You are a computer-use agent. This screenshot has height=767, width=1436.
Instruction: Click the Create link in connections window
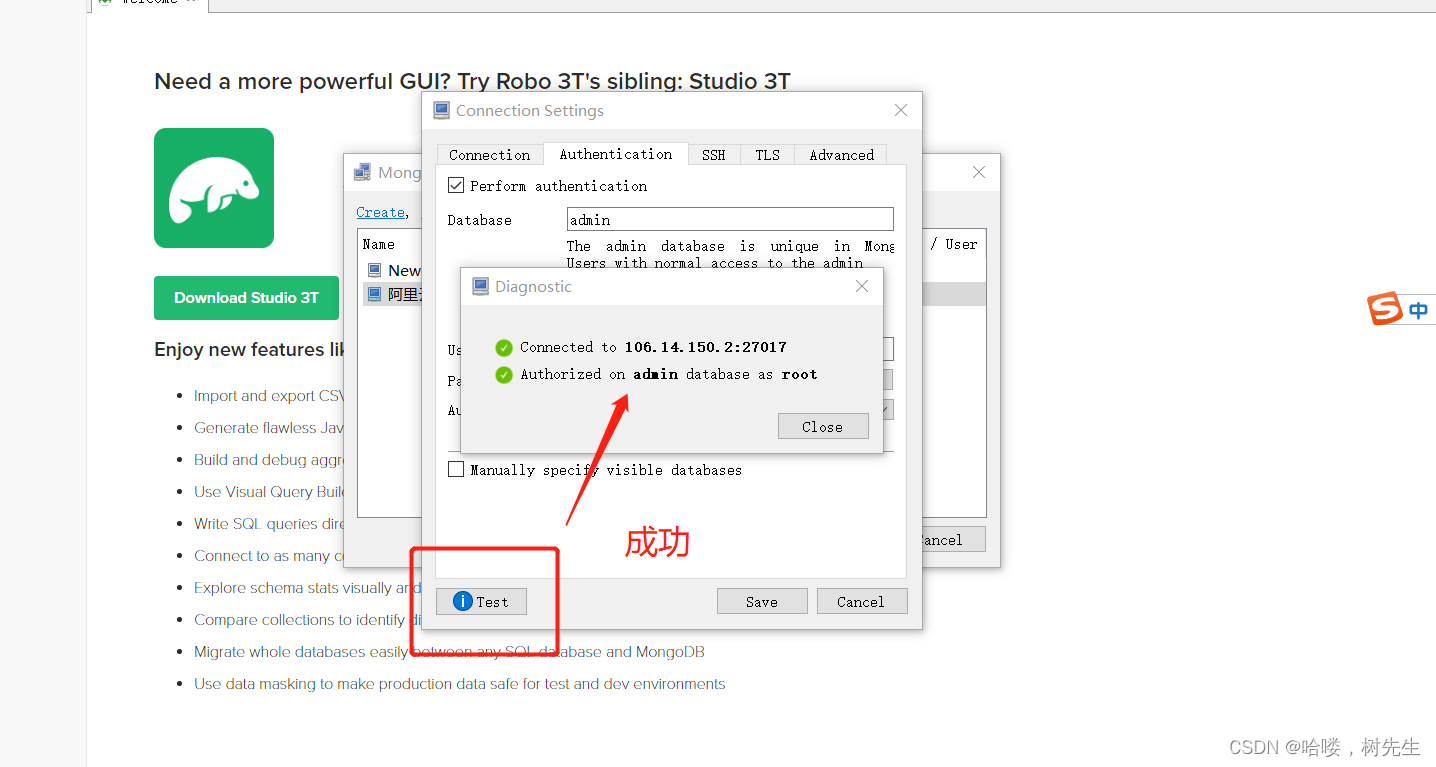point(381,212)
